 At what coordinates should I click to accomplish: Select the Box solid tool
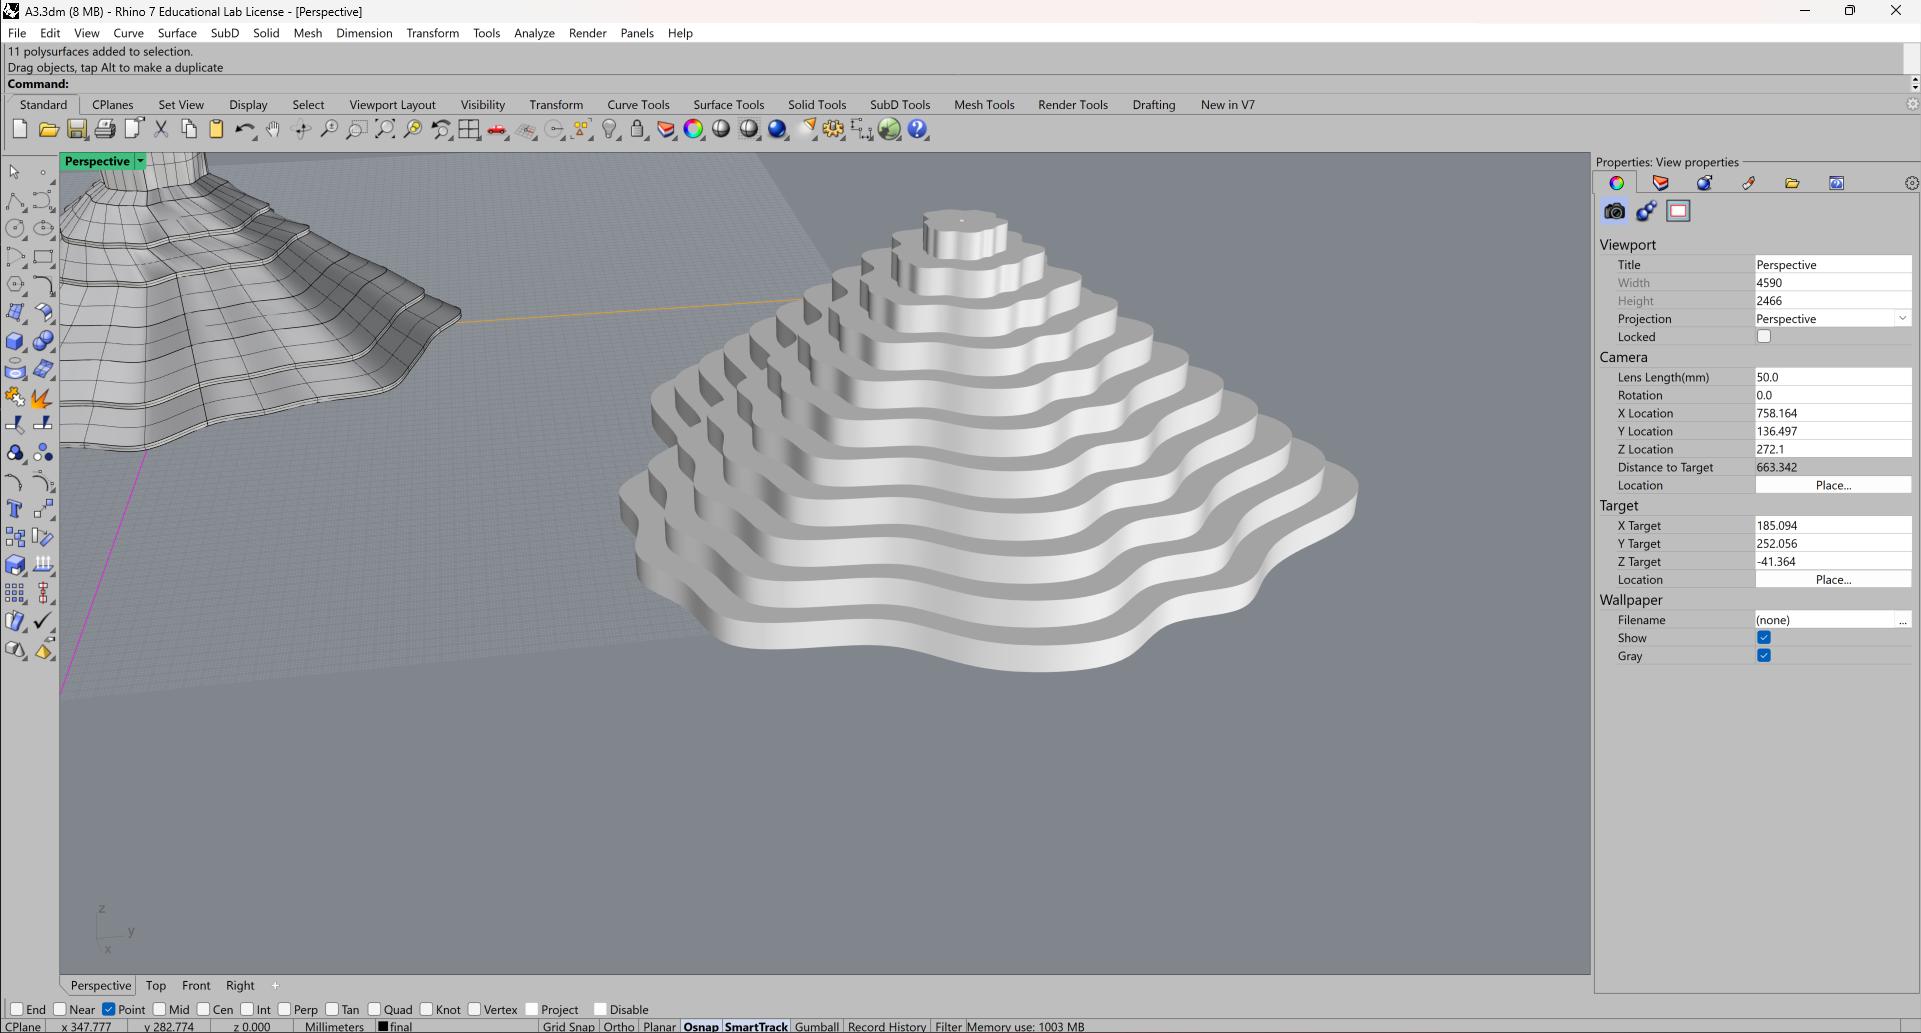(15, 341)
